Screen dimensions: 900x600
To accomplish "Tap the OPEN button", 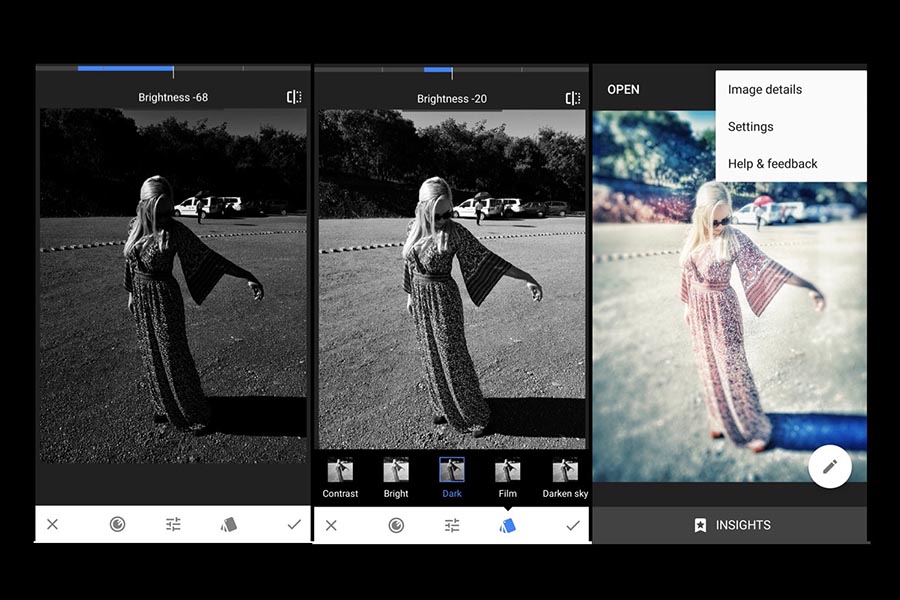I will (x=623, y=89).
